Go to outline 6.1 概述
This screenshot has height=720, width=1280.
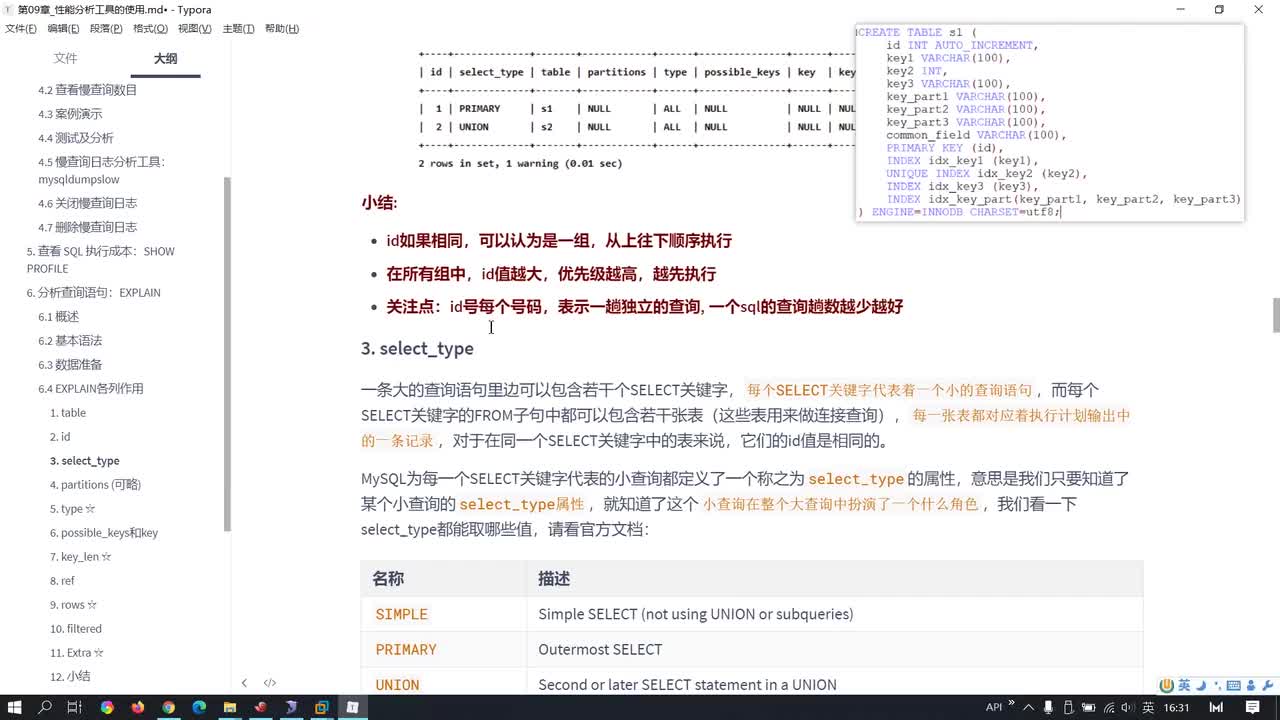pos(58,317)
